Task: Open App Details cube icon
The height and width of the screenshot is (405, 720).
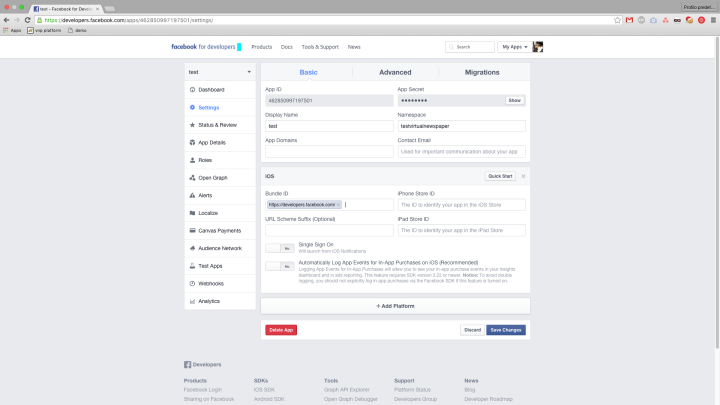Action: pyautogui.click(x=191, y=142)
